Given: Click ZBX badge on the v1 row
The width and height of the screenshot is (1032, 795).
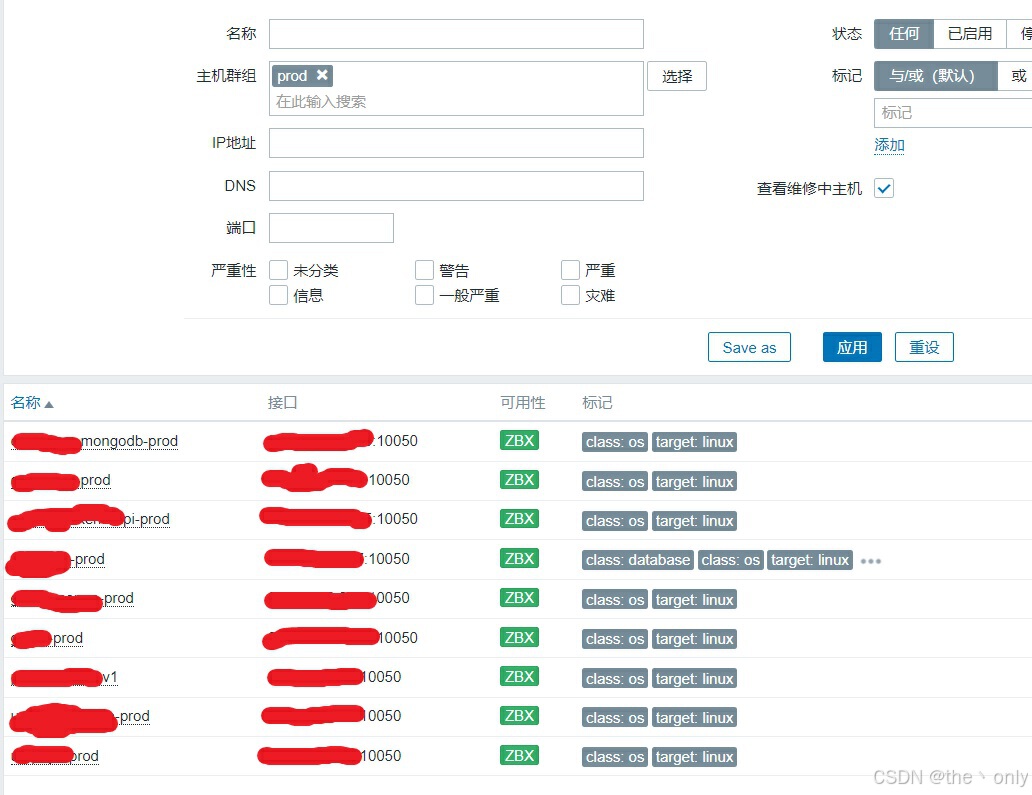Looking at the screenshot, I should [519, 677].
